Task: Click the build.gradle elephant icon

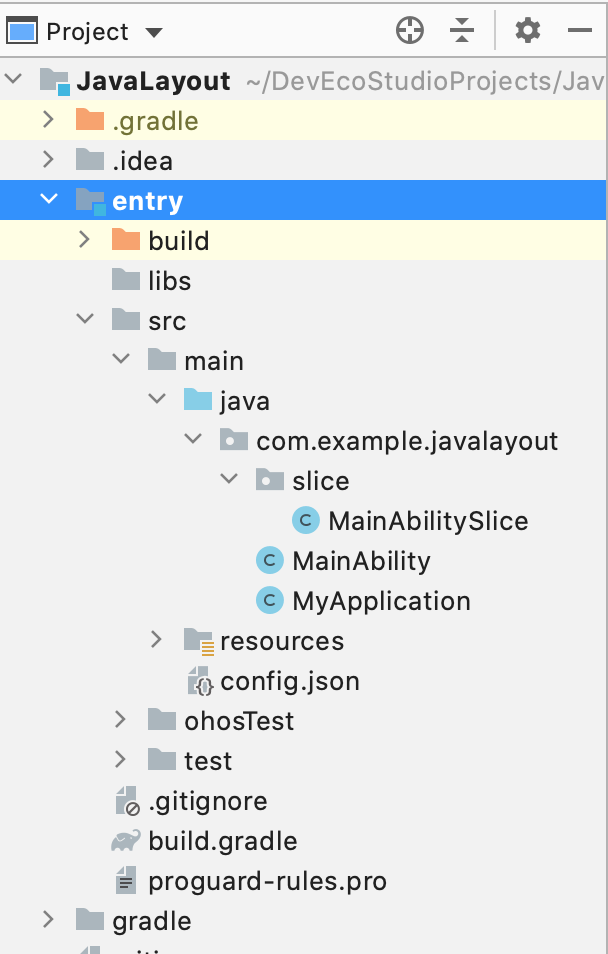Action: click(125, 841)
